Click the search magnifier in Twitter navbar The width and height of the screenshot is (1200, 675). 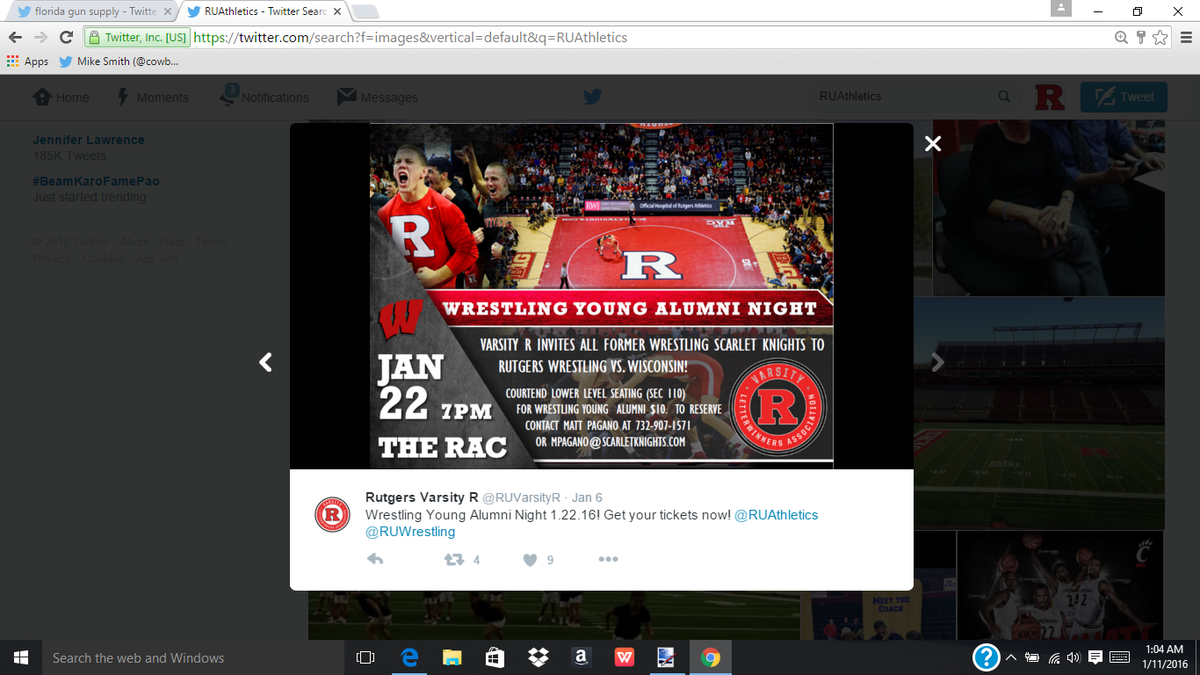pos(1004,97)
